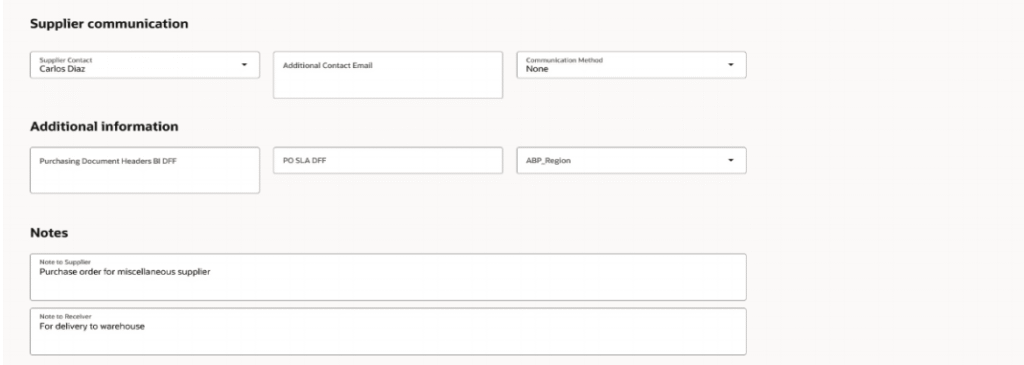Expand the Communication Method dropdown arrow
The image size is (1024, 365).
click(x=731, y=65)
